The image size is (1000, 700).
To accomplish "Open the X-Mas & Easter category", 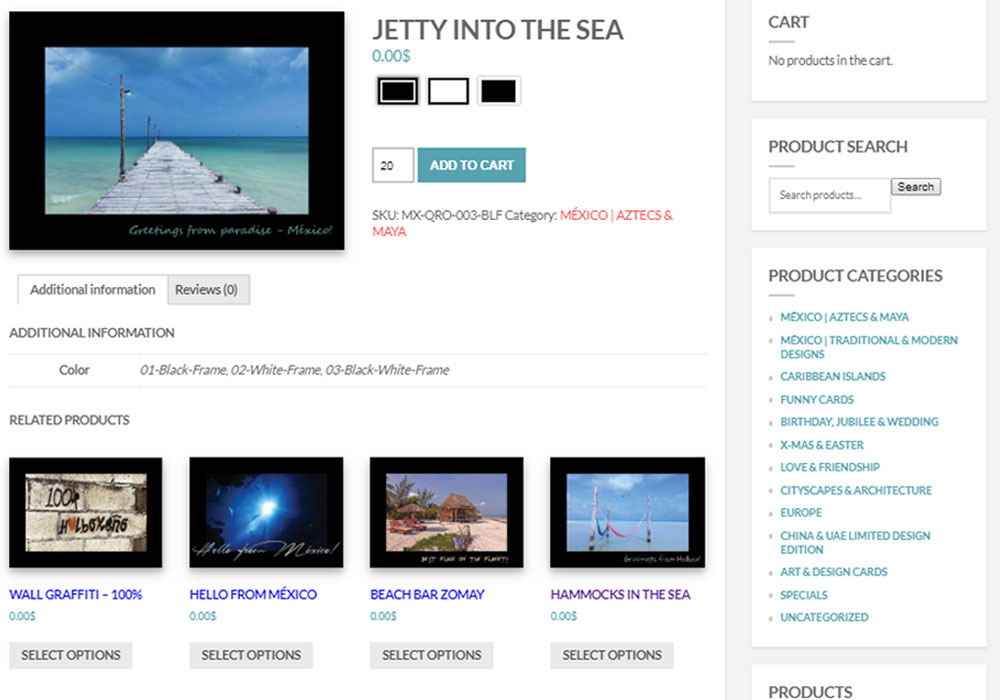I will coord(821,445).
